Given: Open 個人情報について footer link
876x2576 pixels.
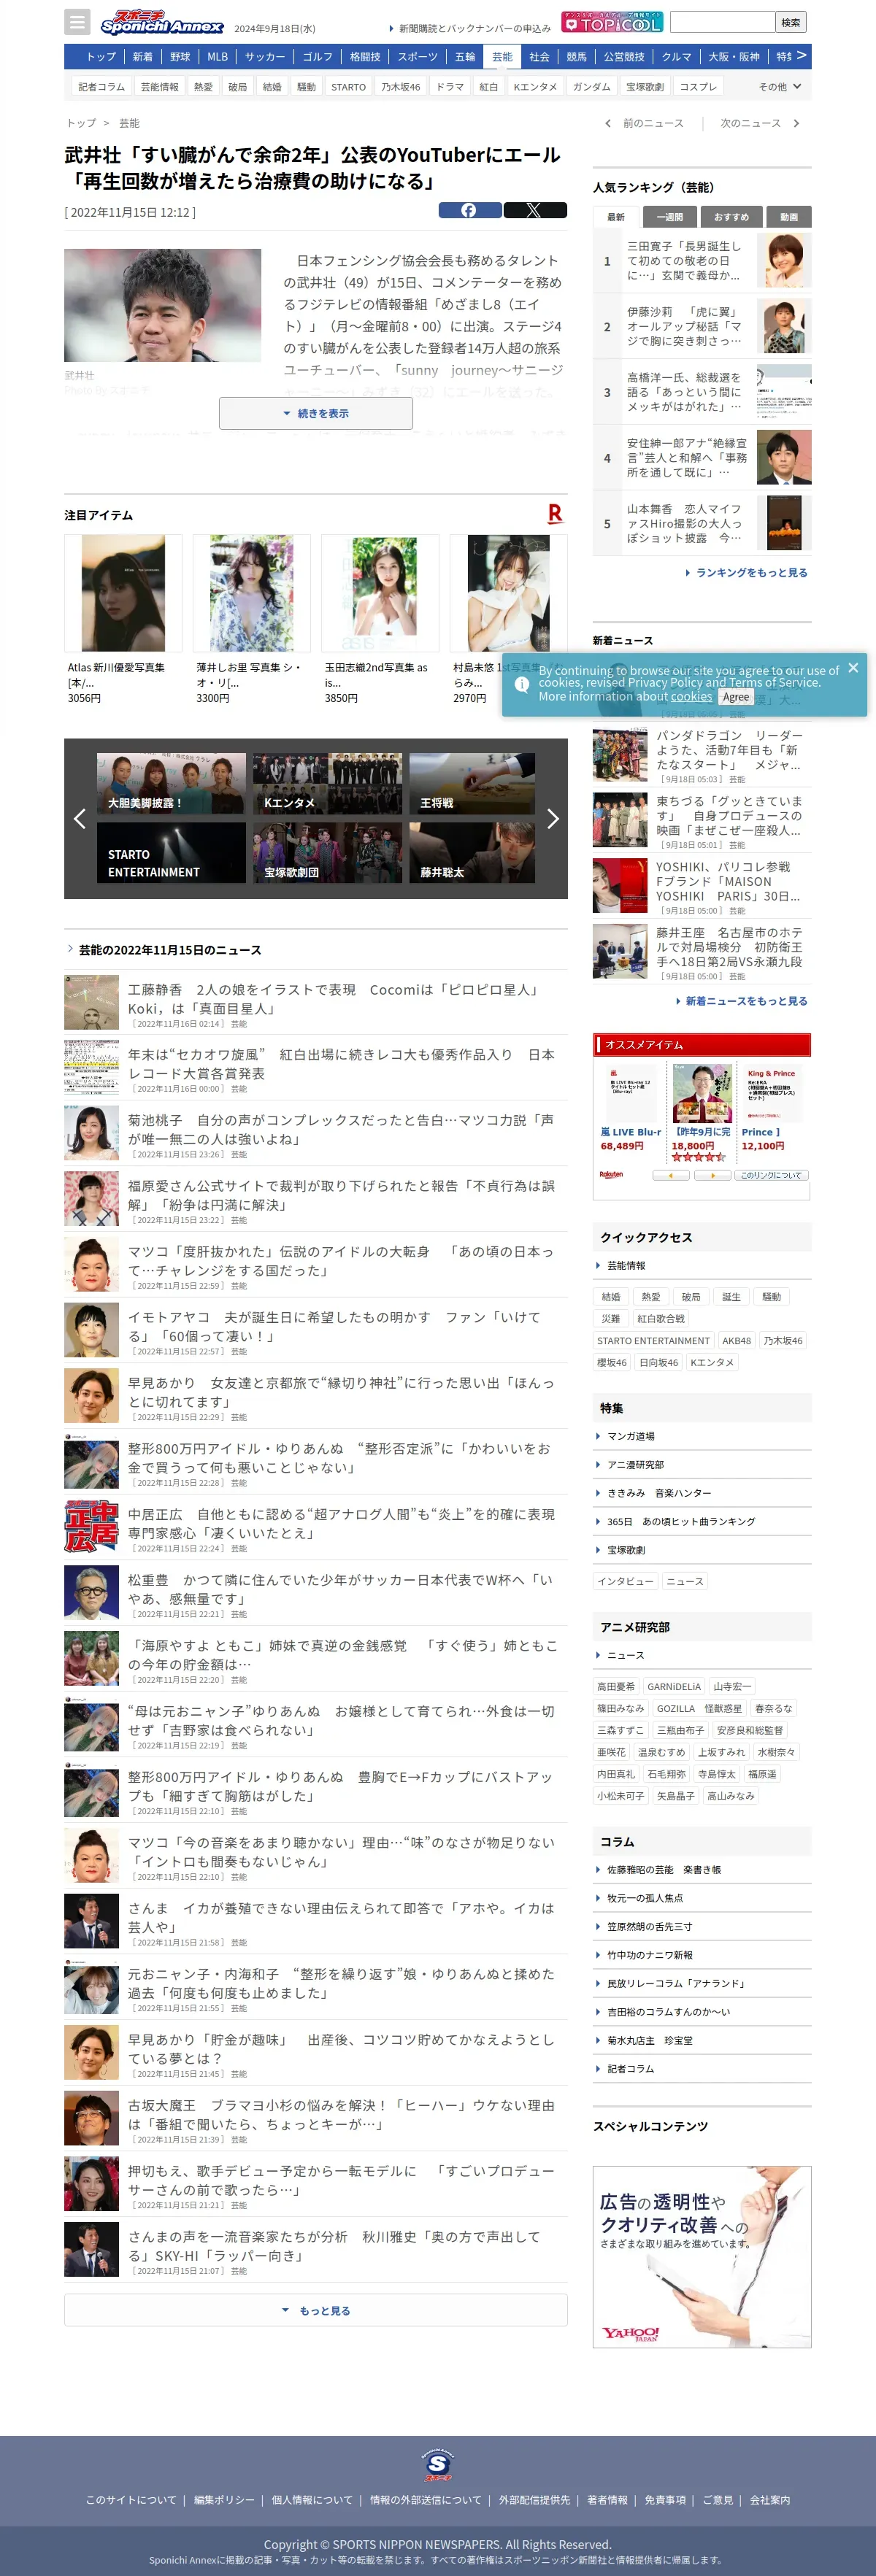Looking at the screenshot, I should click(312, 2500).
